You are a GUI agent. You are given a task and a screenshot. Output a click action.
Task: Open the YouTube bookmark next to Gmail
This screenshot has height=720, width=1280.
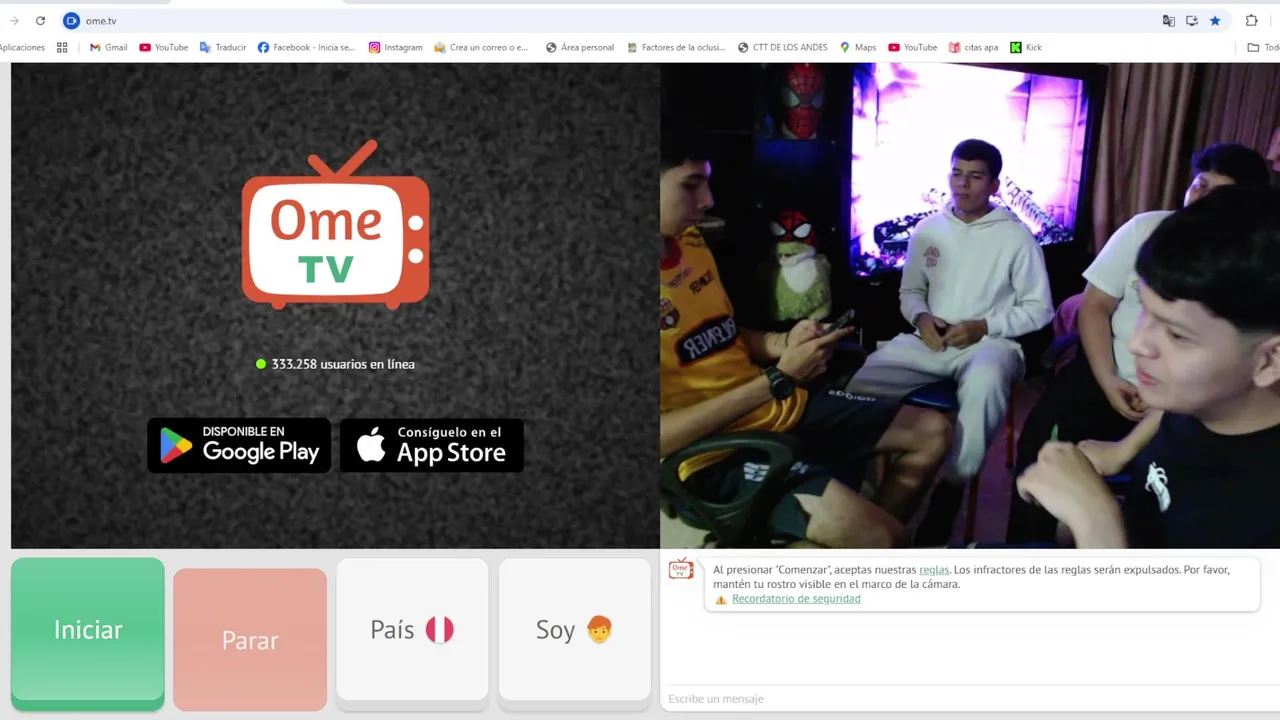click(x=164, y=47)
